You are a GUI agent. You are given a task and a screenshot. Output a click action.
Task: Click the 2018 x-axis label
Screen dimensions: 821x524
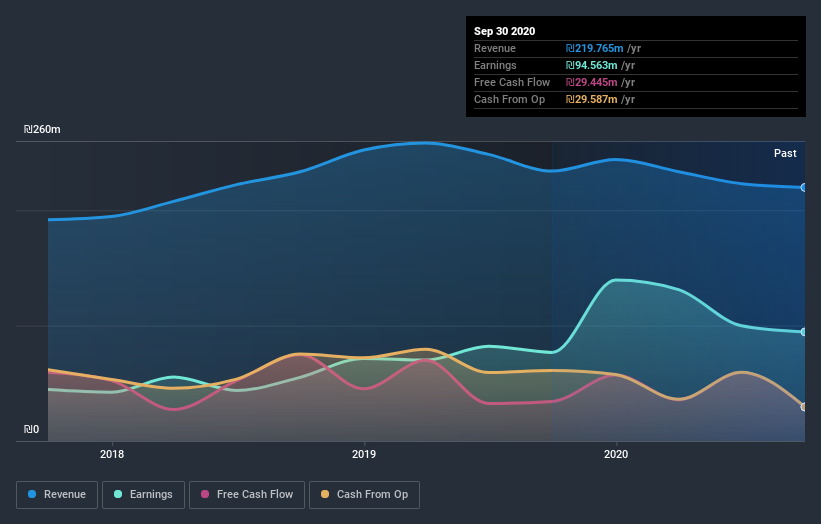112,454
